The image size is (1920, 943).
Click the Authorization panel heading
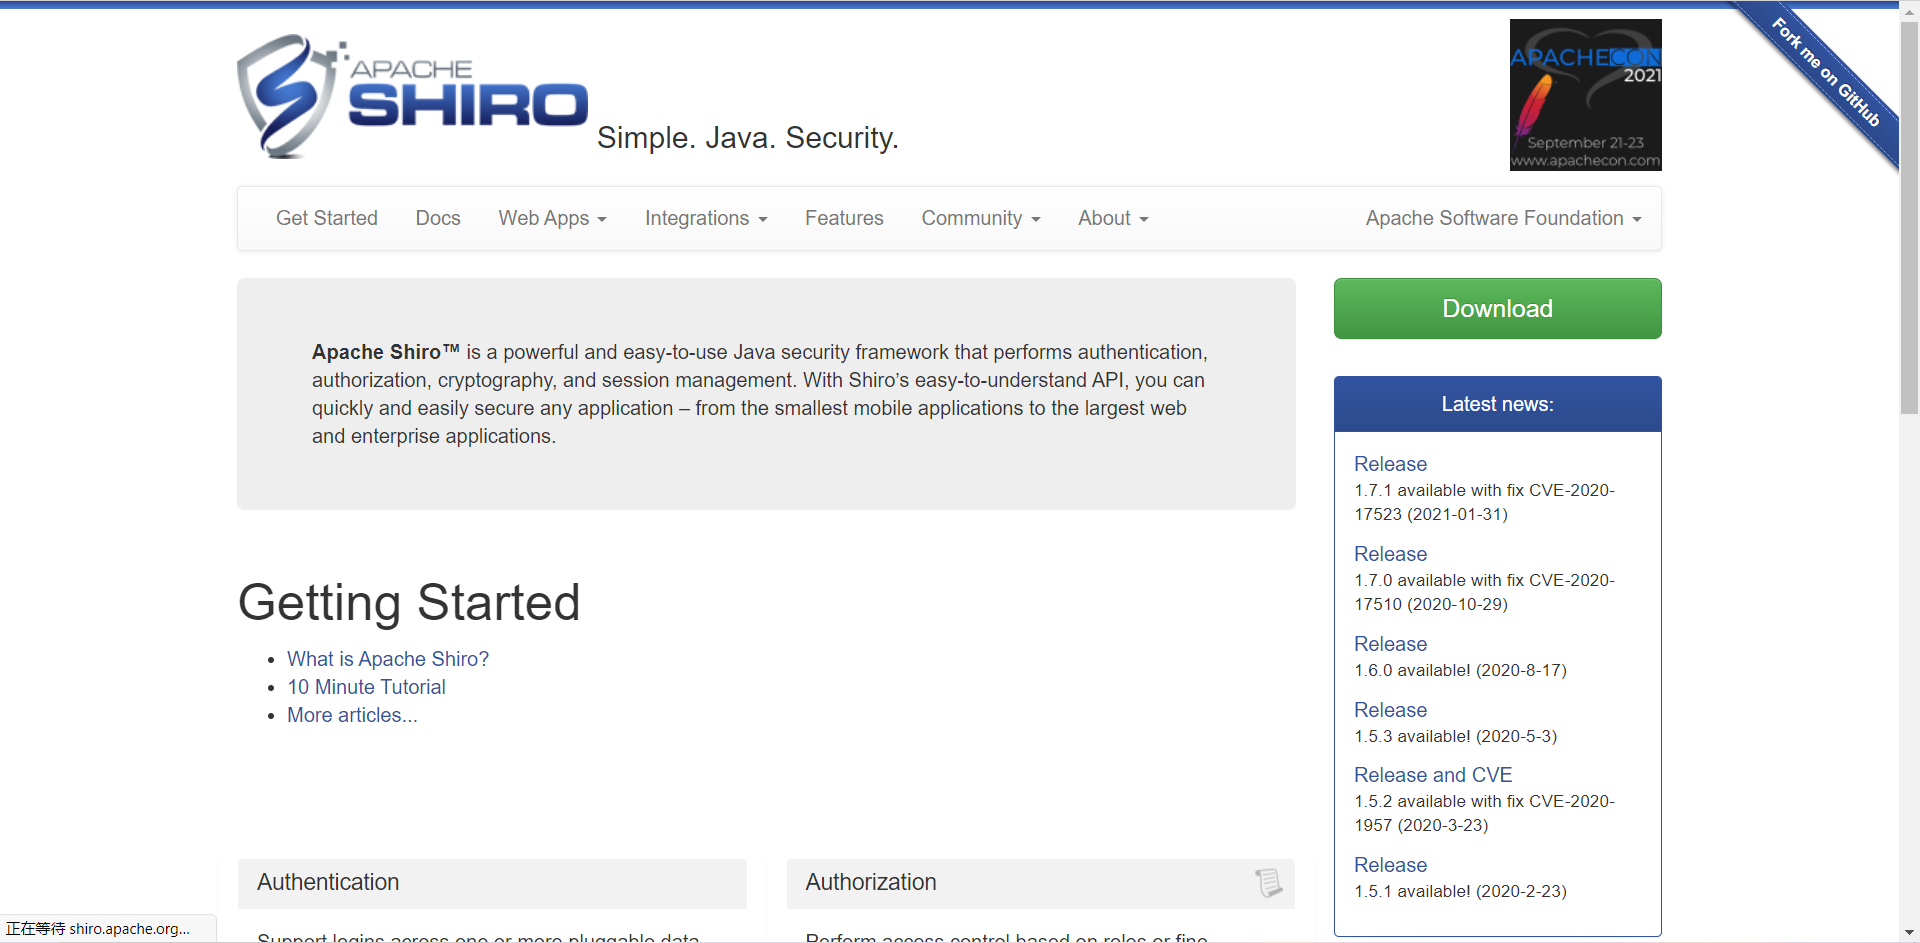pos(871,882)
